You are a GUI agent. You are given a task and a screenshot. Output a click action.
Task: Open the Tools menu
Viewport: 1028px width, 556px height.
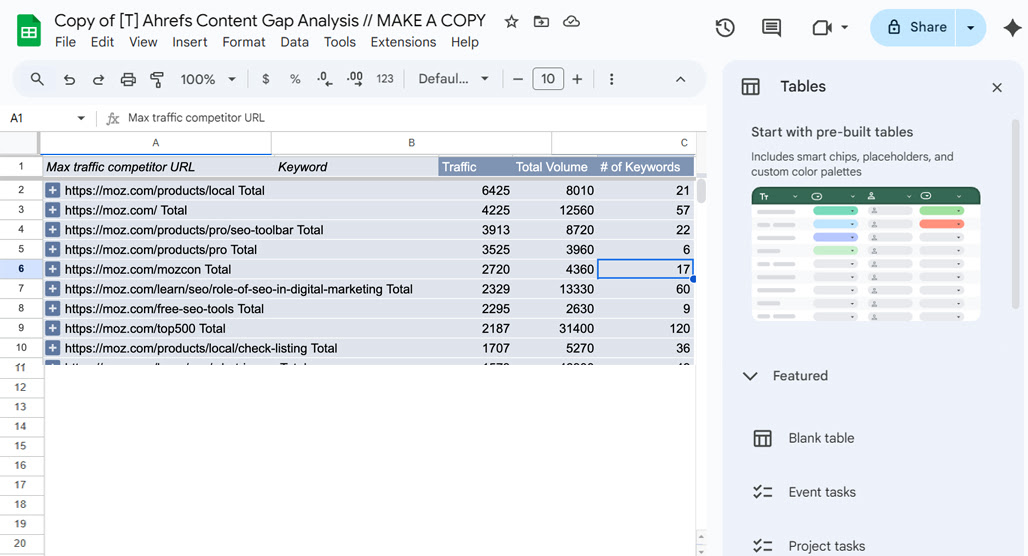pyautogui.click(x=340, y=42)
